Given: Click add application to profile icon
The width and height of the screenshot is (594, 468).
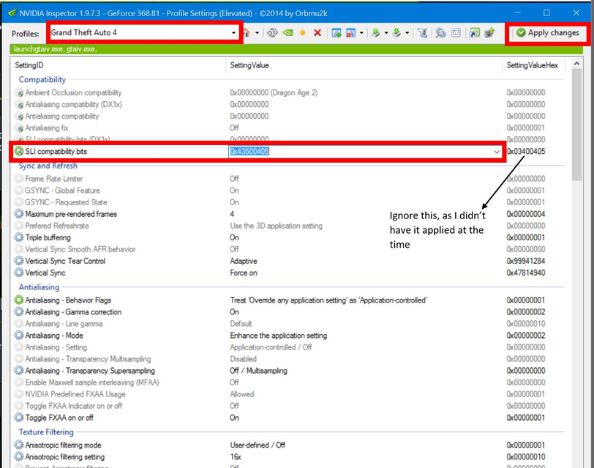Looking at the screenshot, I should [x=336, y=33].
